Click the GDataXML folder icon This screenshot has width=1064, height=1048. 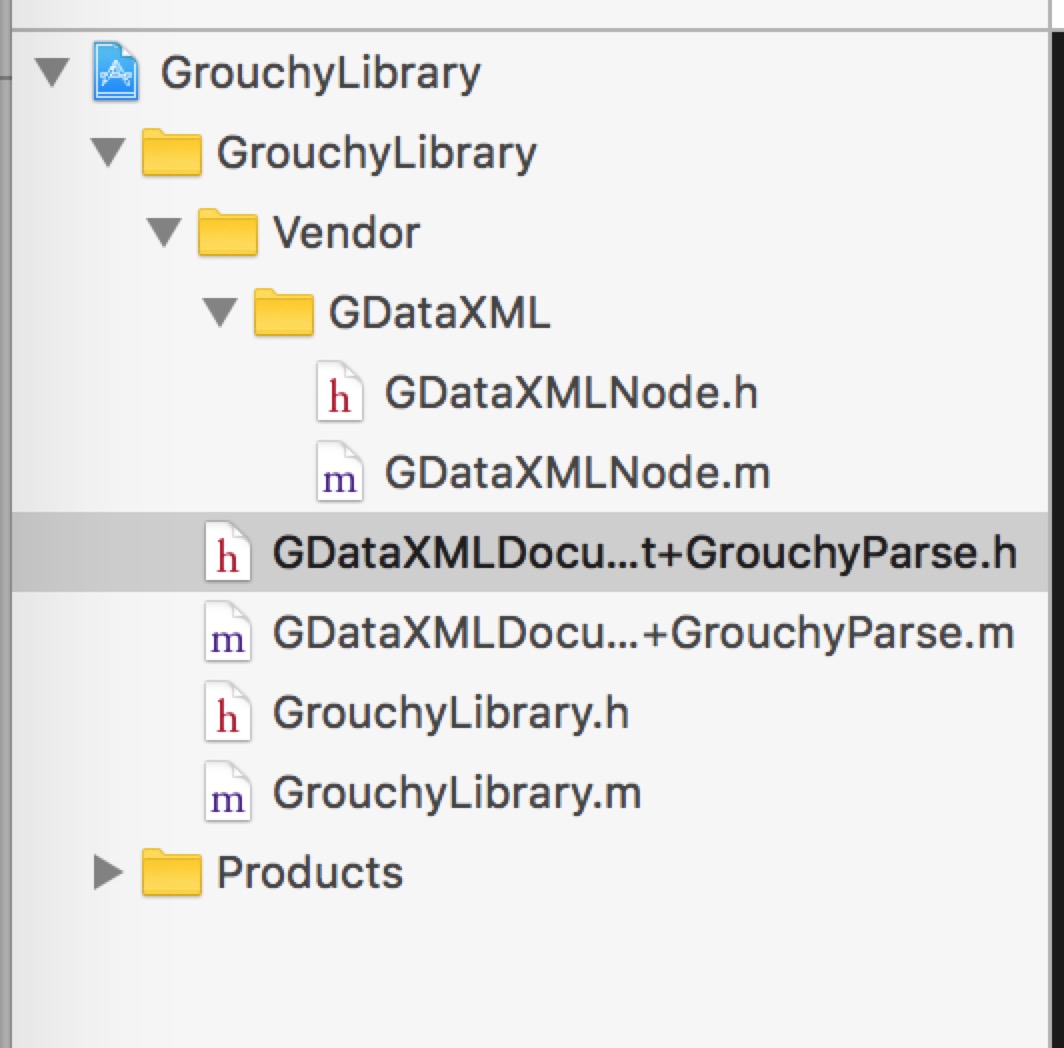pos(284,313)
